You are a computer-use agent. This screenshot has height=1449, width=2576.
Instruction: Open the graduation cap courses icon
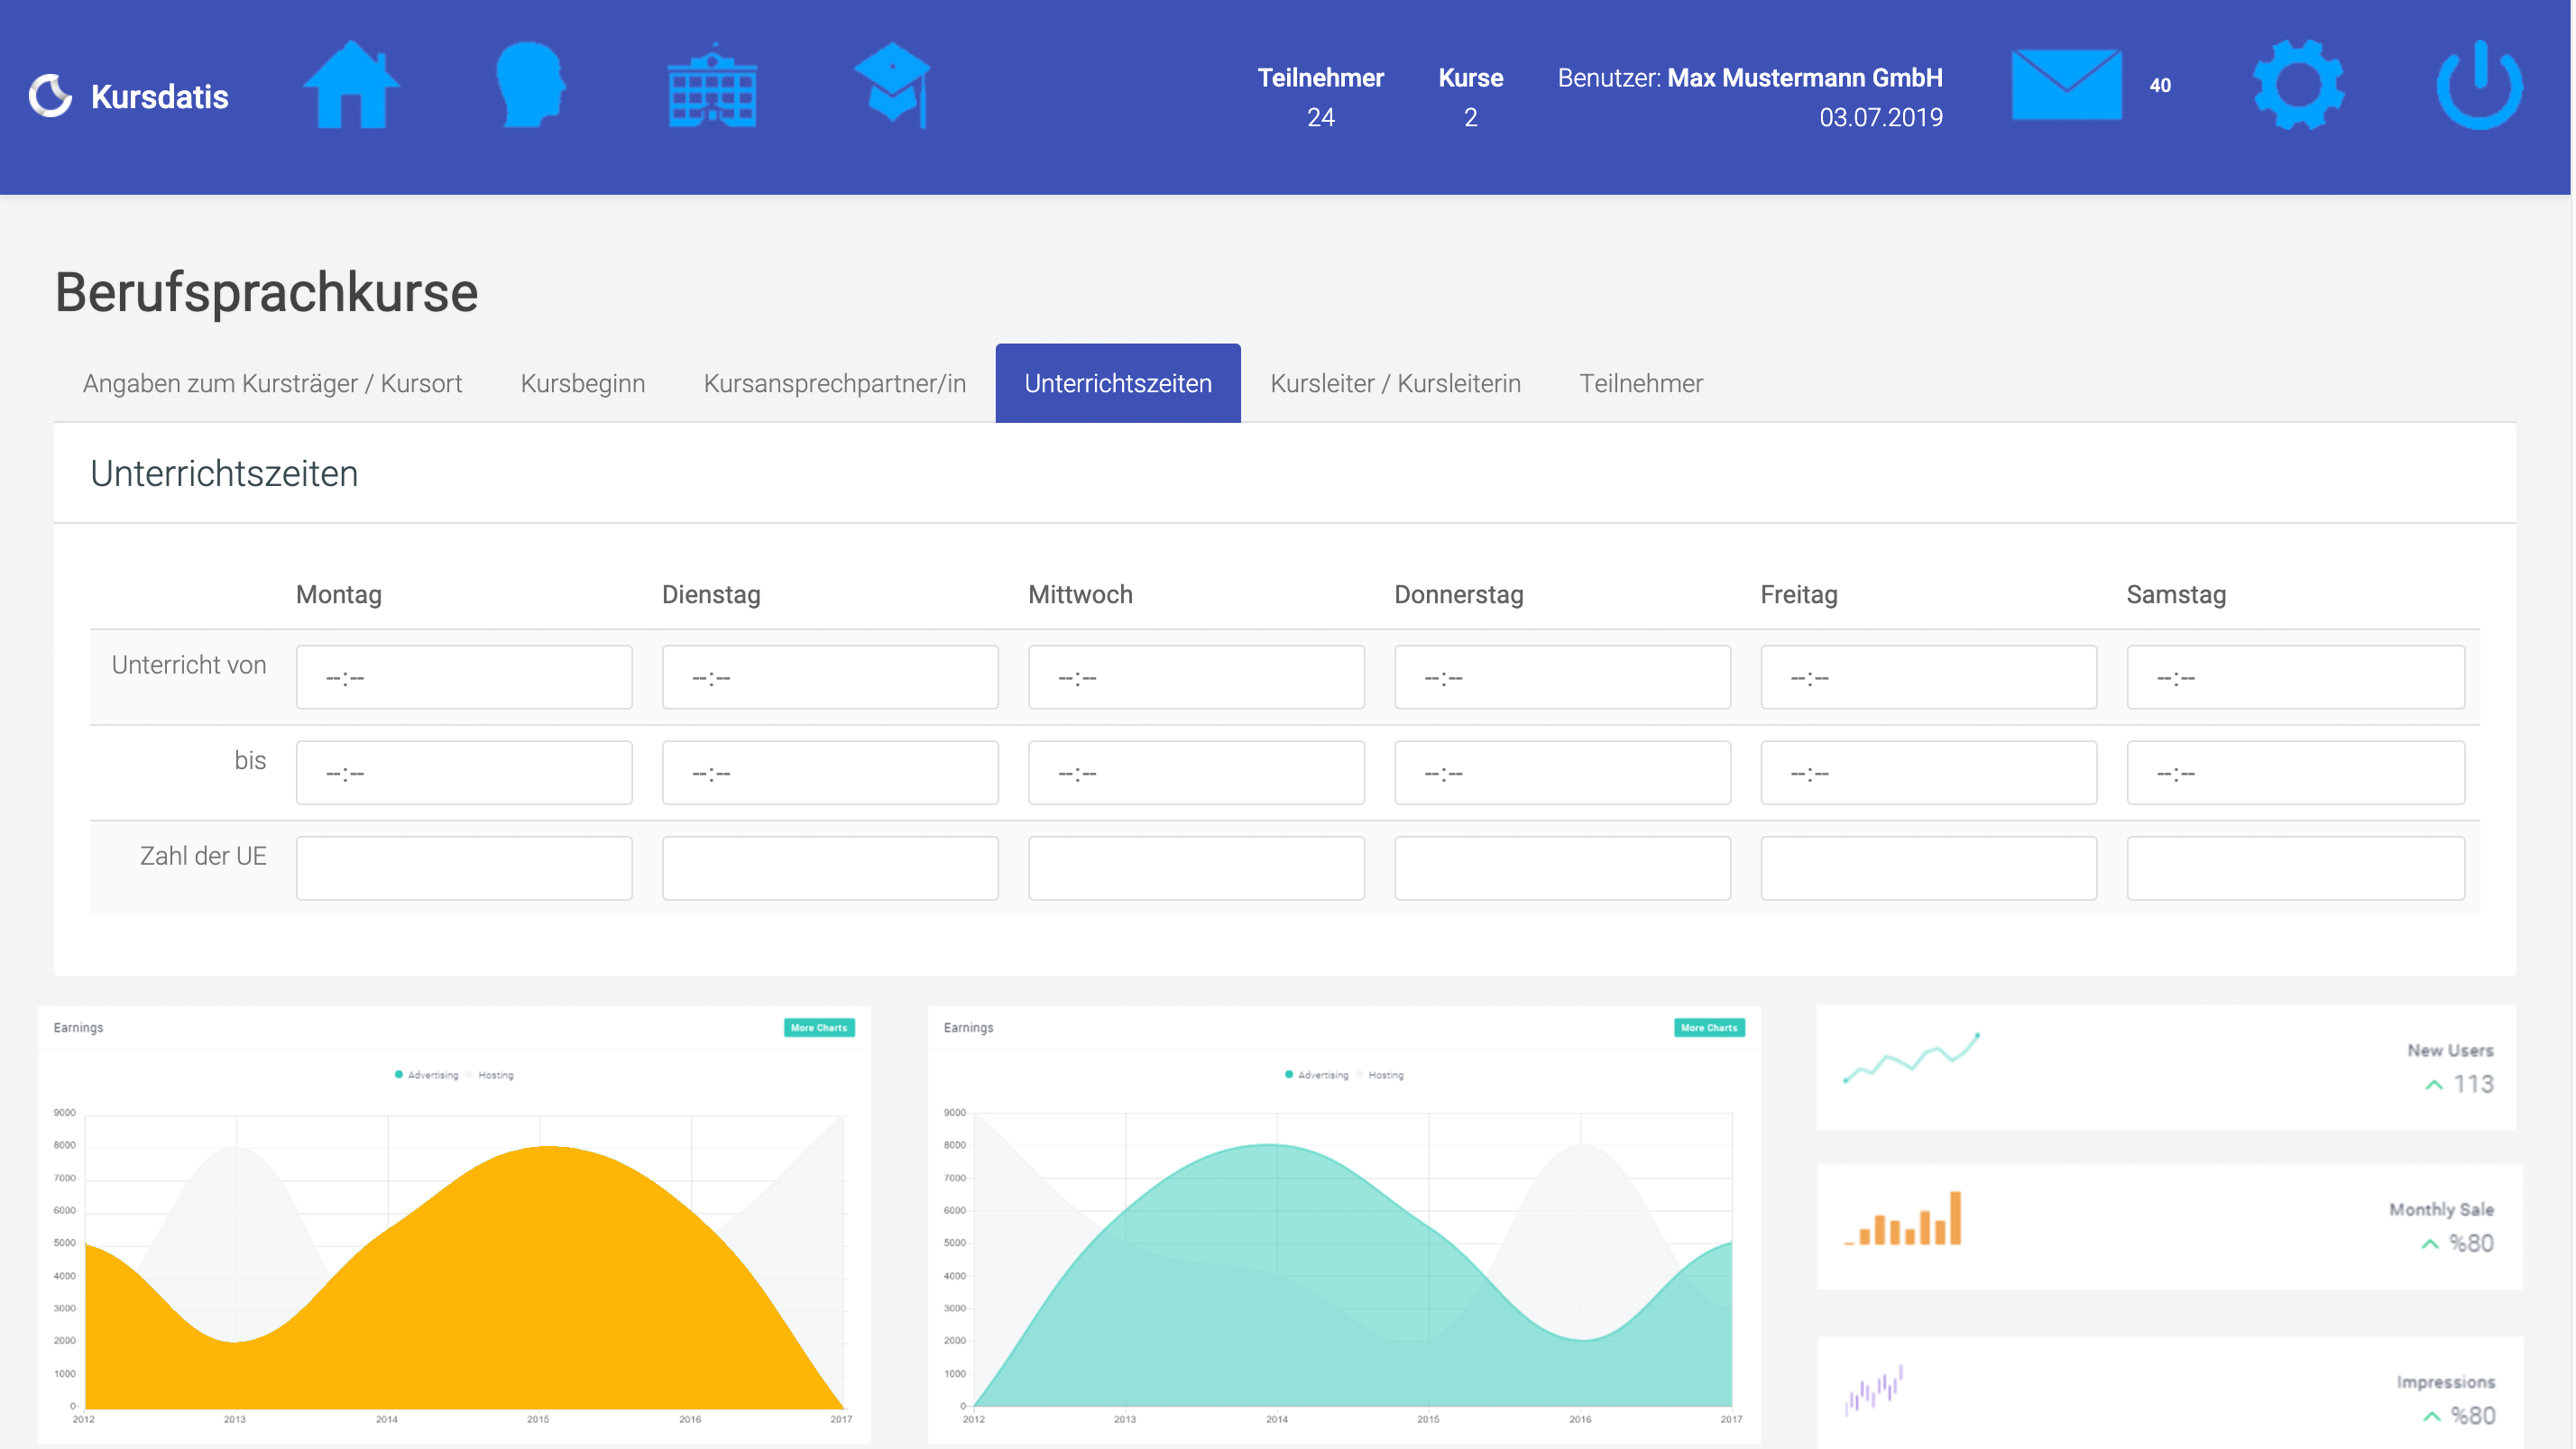tap(893, 85)
